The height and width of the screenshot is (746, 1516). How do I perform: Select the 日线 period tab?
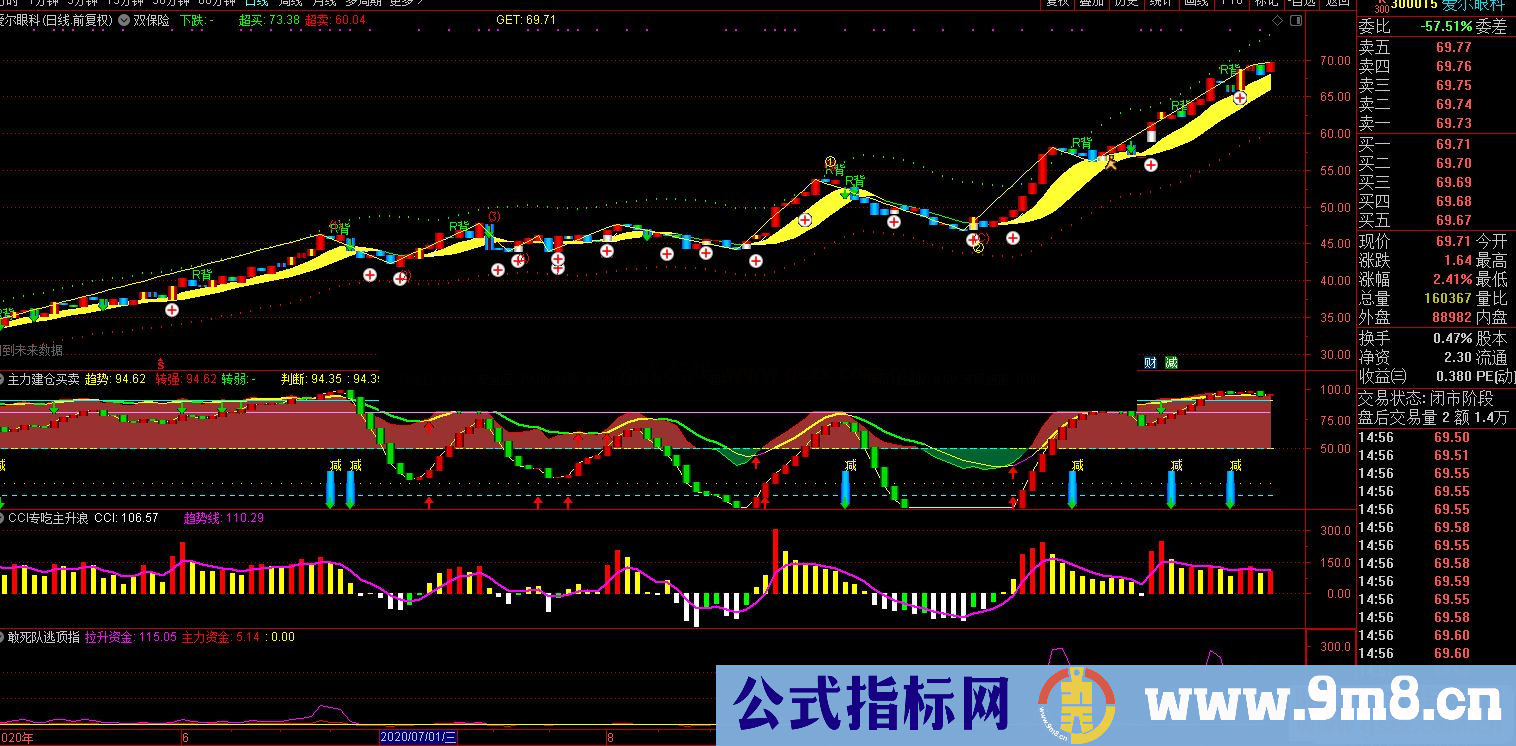258,3
